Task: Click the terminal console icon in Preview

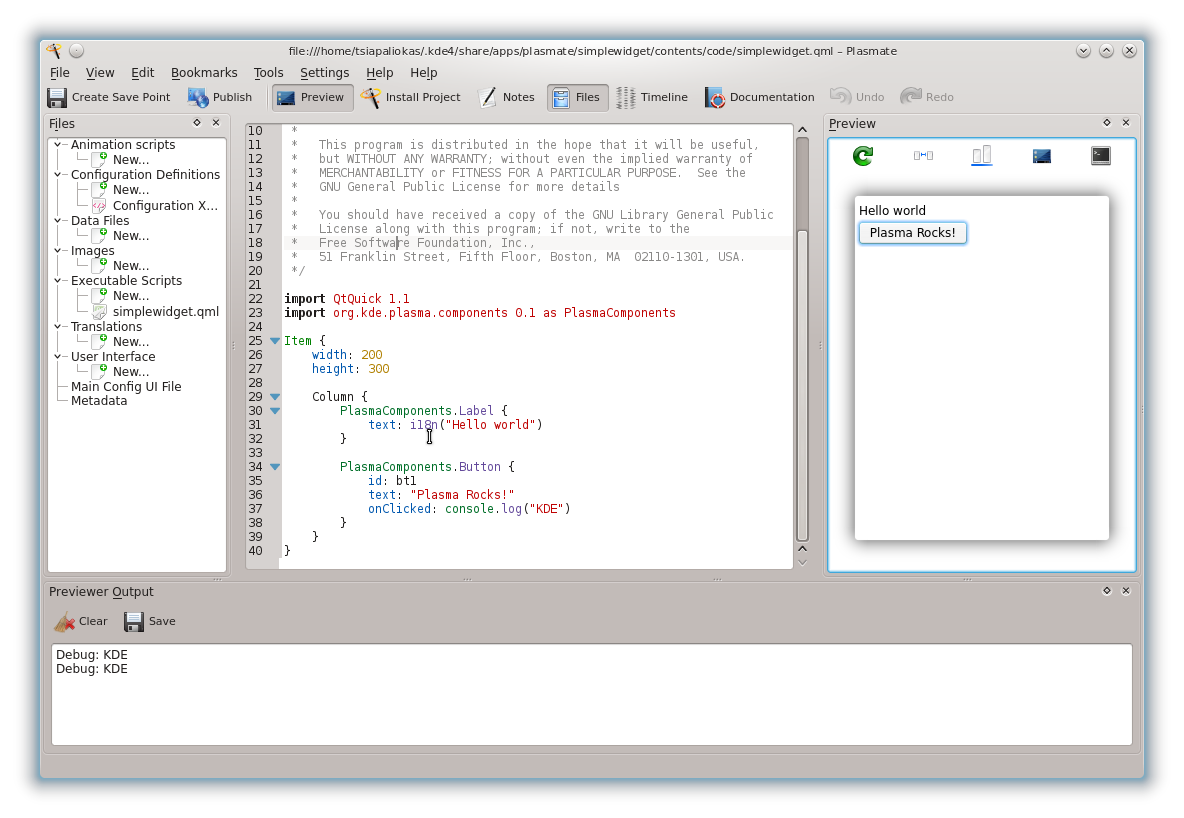Action: [1100, 156]
